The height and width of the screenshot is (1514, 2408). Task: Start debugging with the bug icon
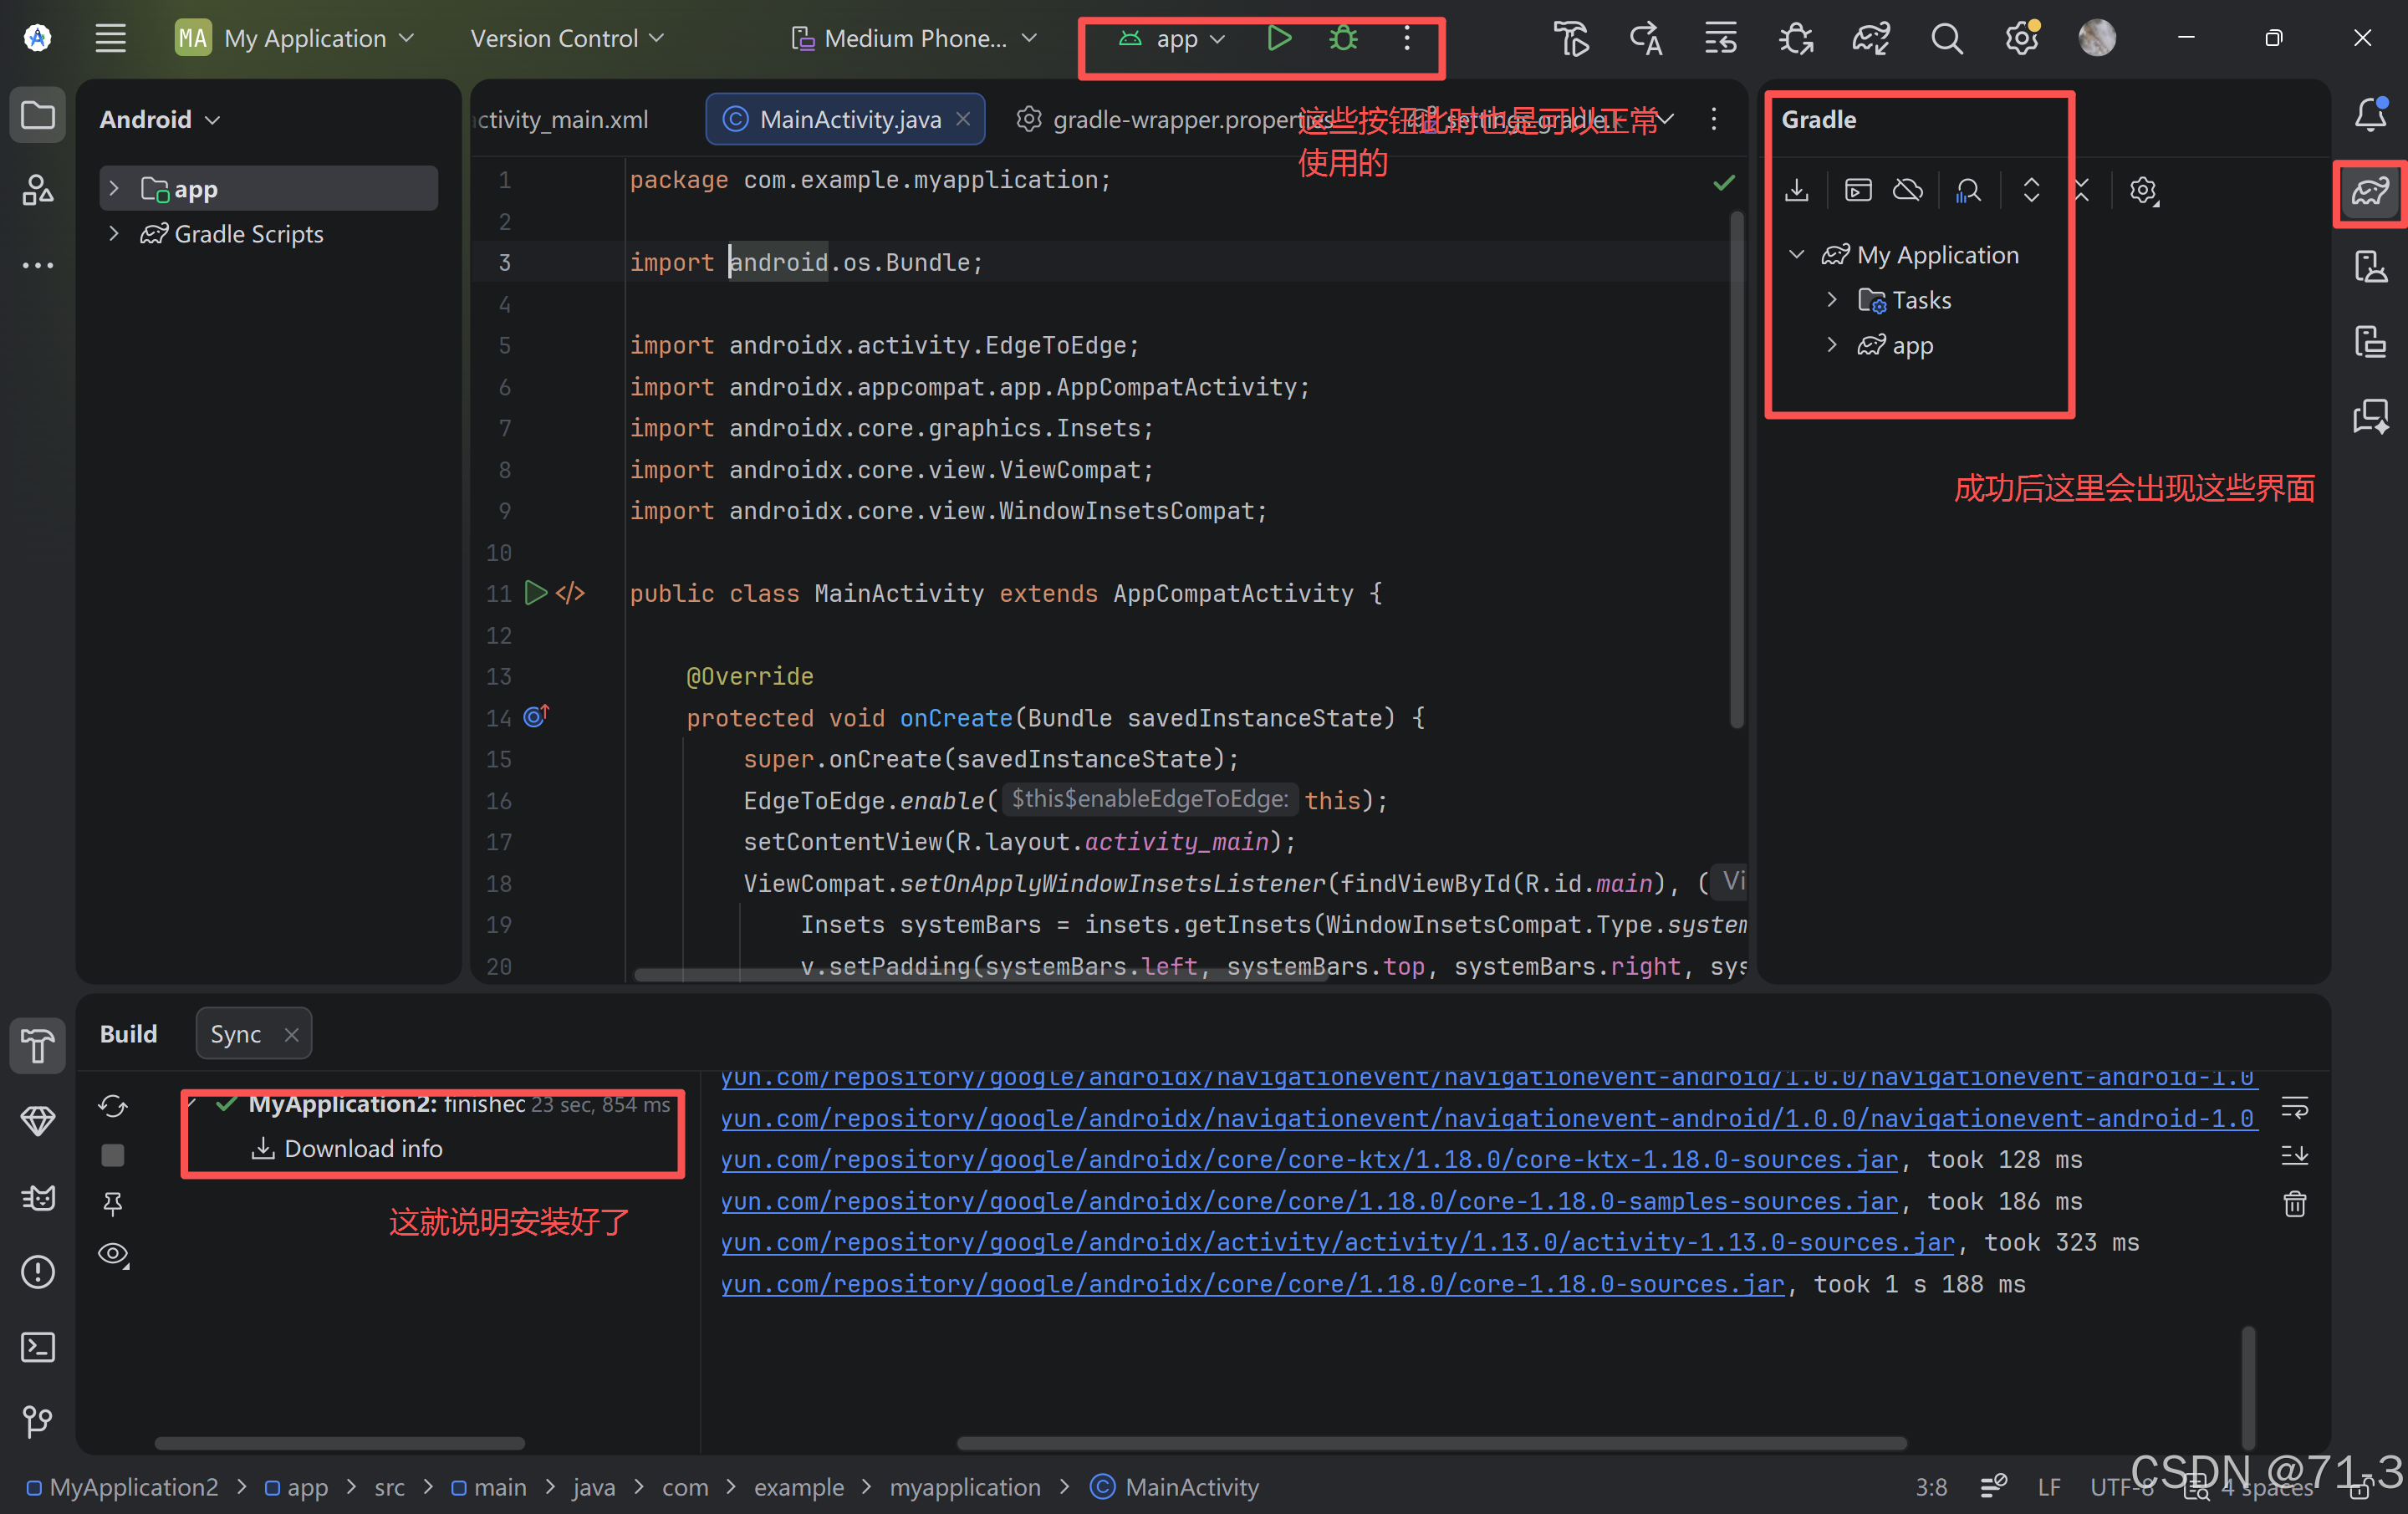tap(1342, 39)
